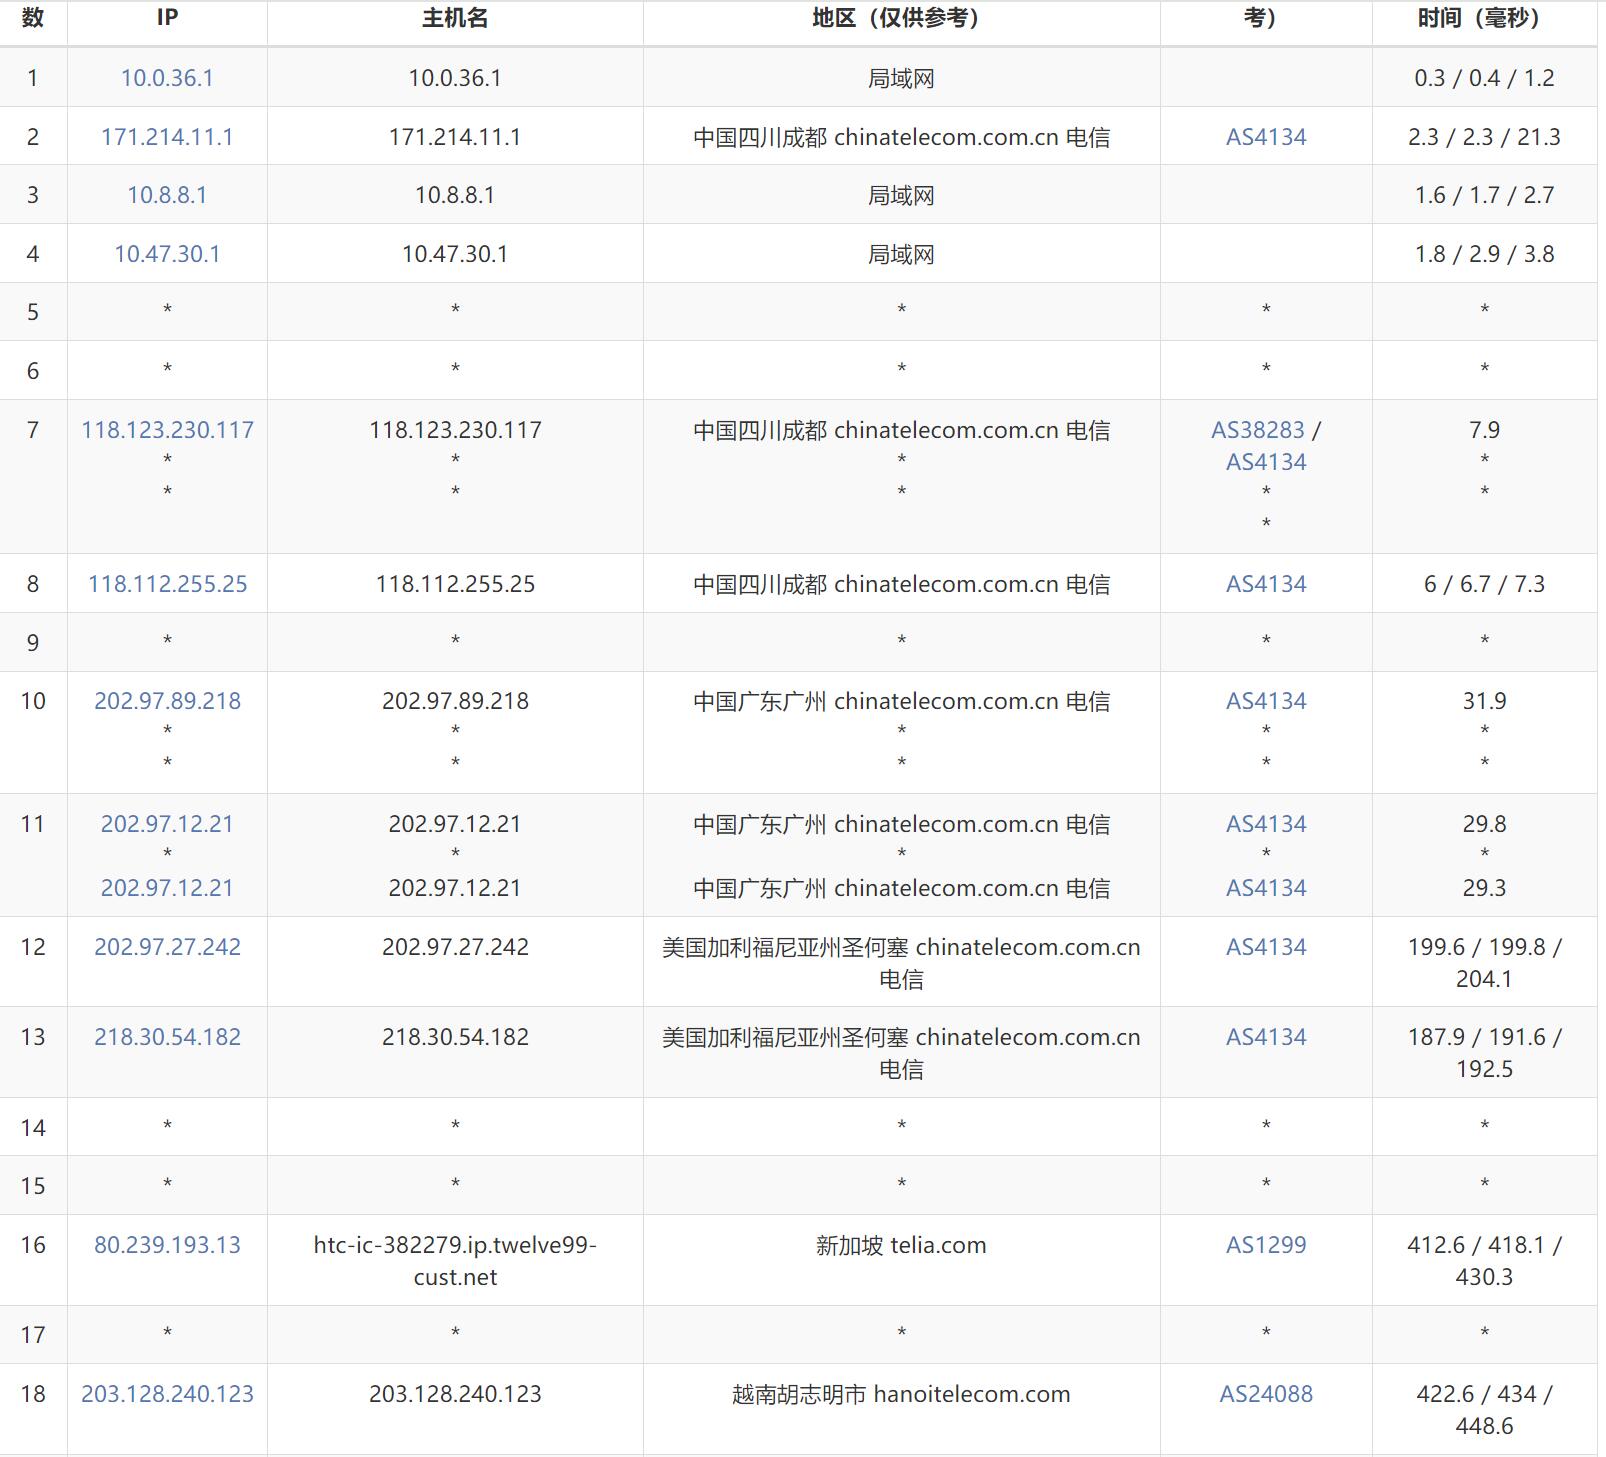Screen dimensions: 1606x1457
Task: Open IP link 118.112.255.25
Action: (x=167, y=584)
